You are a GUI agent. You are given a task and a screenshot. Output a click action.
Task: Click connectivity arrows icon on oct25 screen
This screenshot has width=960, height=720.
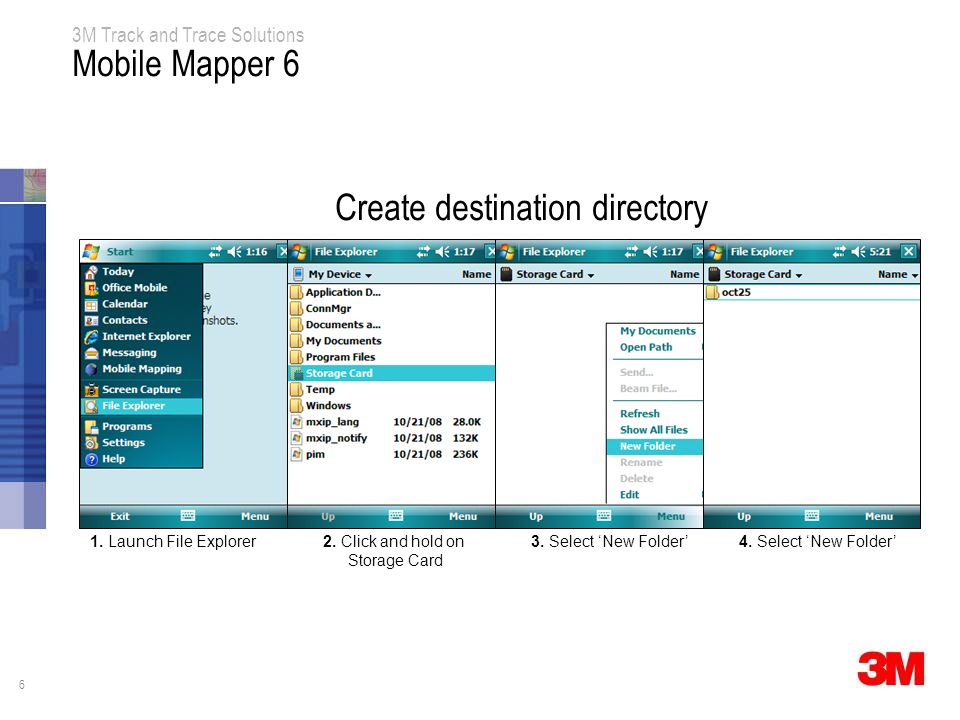[839, 252]
